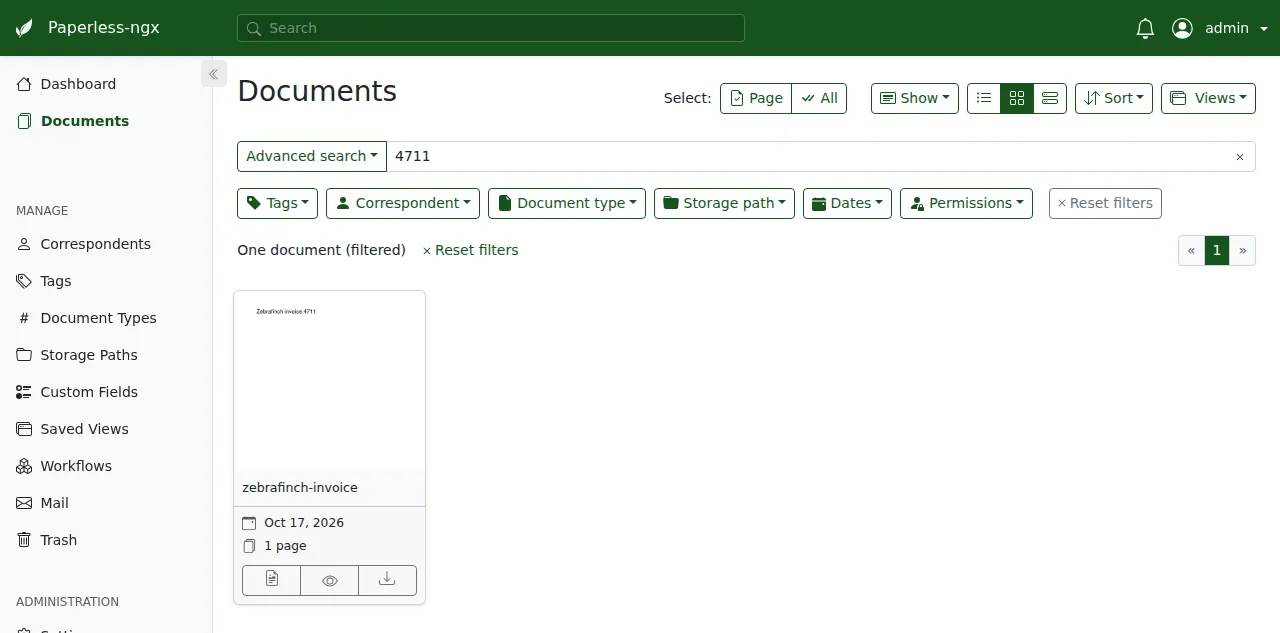Click the global Search field
The width and height of the screenshot is (1280, 633).
[491, 28]
